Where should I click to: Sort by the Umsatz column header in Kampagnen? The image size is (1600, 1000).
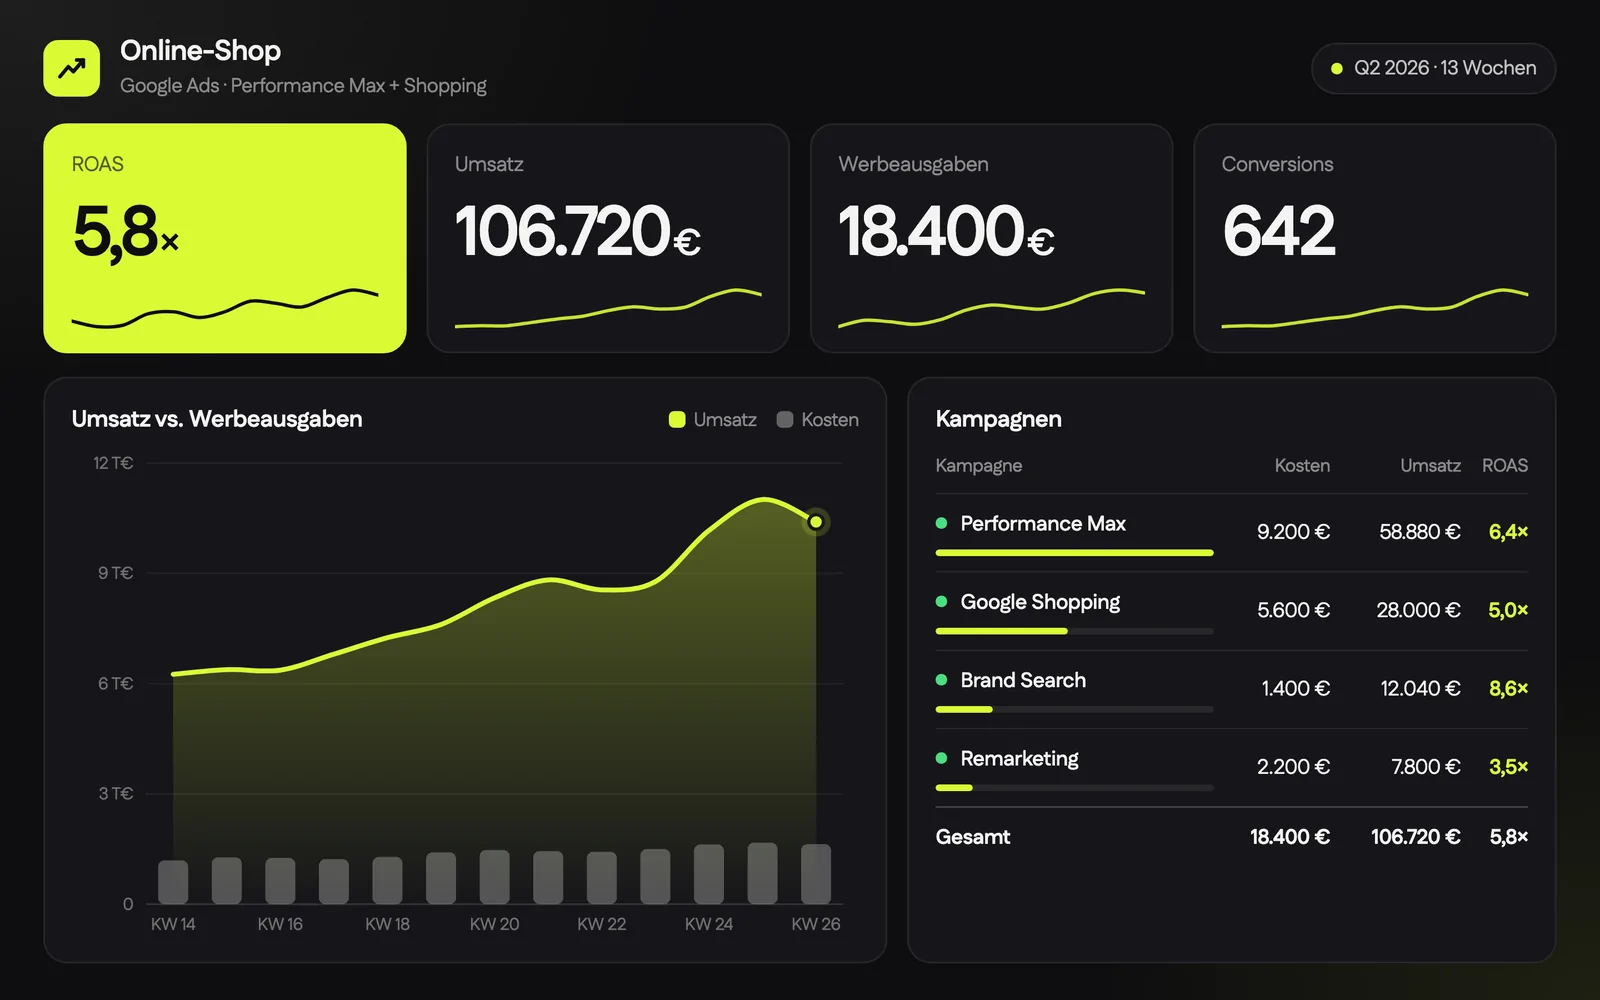(1430, 466)
